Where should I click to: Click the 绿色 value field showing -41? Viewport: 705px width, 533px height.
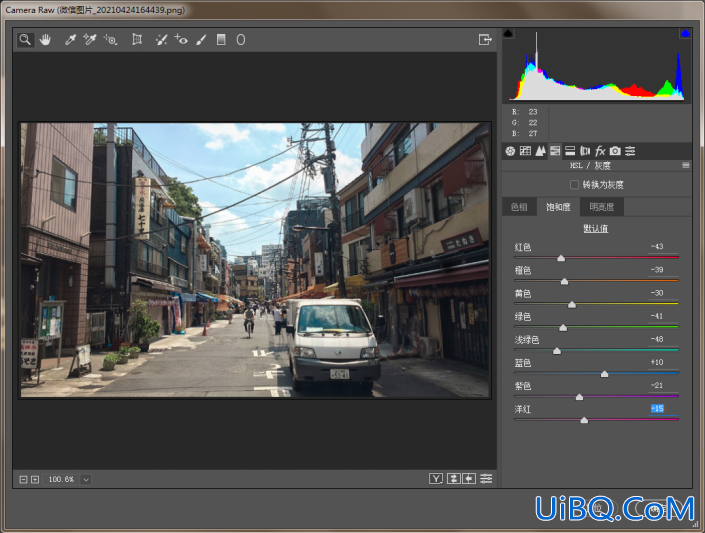click(663, 316)
